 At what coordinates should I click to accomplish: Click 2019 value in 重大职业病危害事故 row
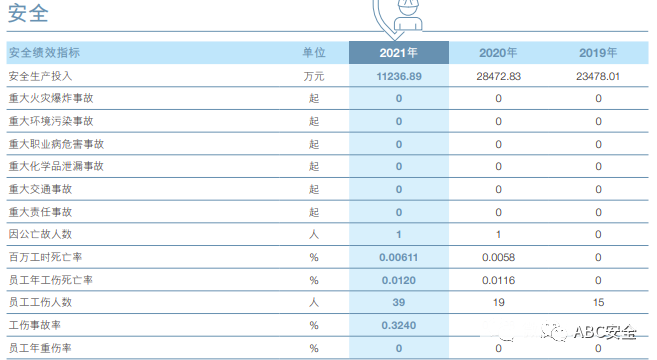click(598, 145)
